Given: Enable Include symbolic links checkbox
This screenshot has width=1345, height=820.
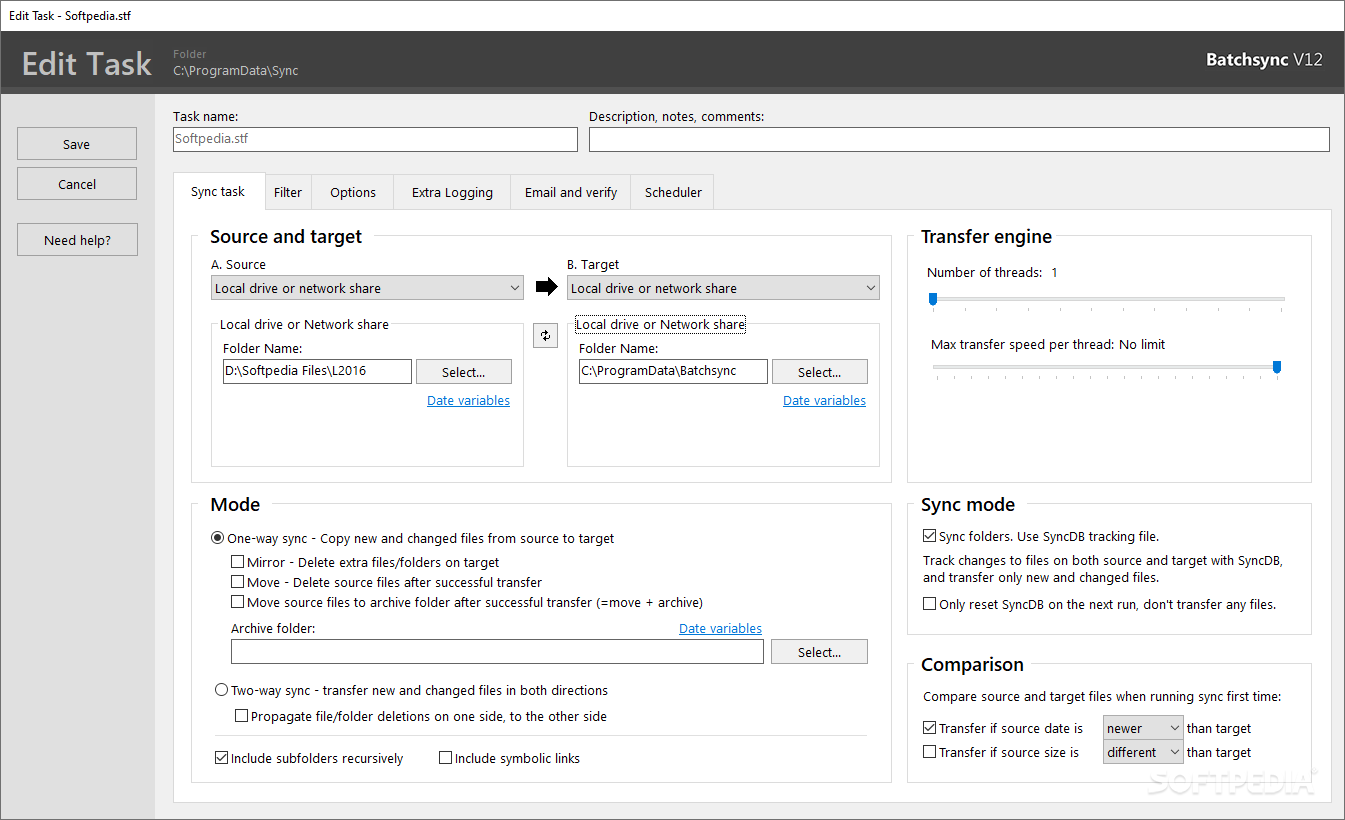Looking at the screenshot, I should (x=446, y=758).
